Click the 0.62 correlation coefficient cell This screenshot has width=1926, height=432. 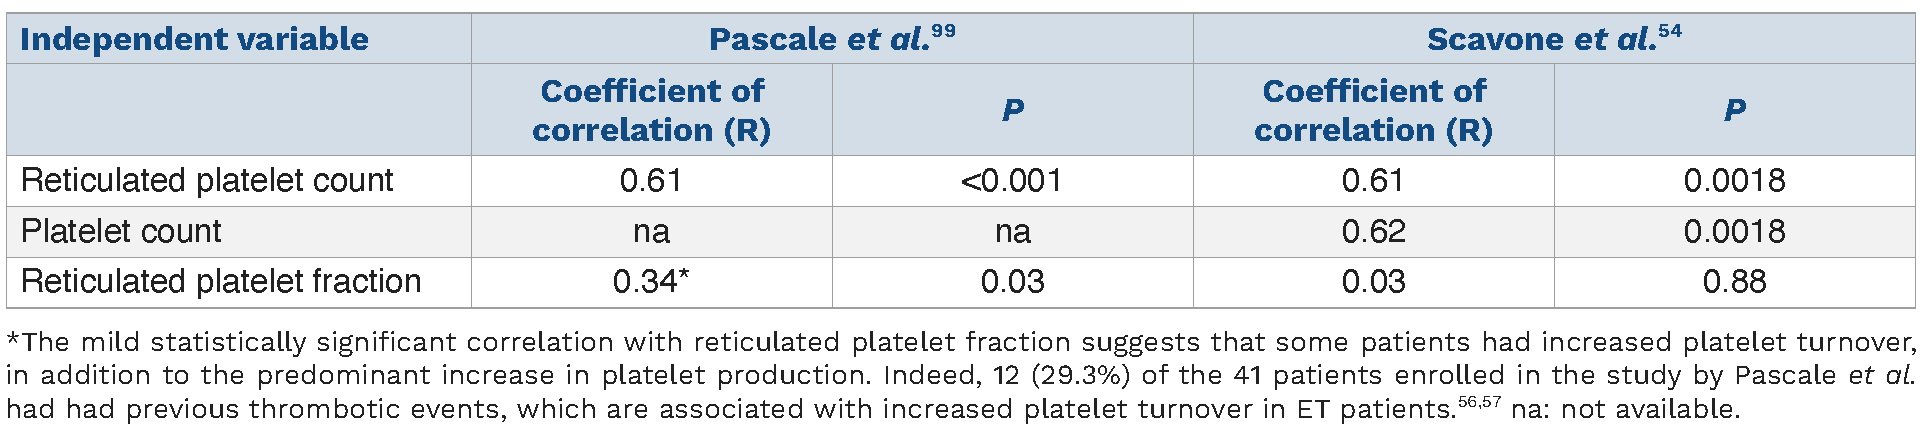pyautogui.click(x=1373, y=232)
